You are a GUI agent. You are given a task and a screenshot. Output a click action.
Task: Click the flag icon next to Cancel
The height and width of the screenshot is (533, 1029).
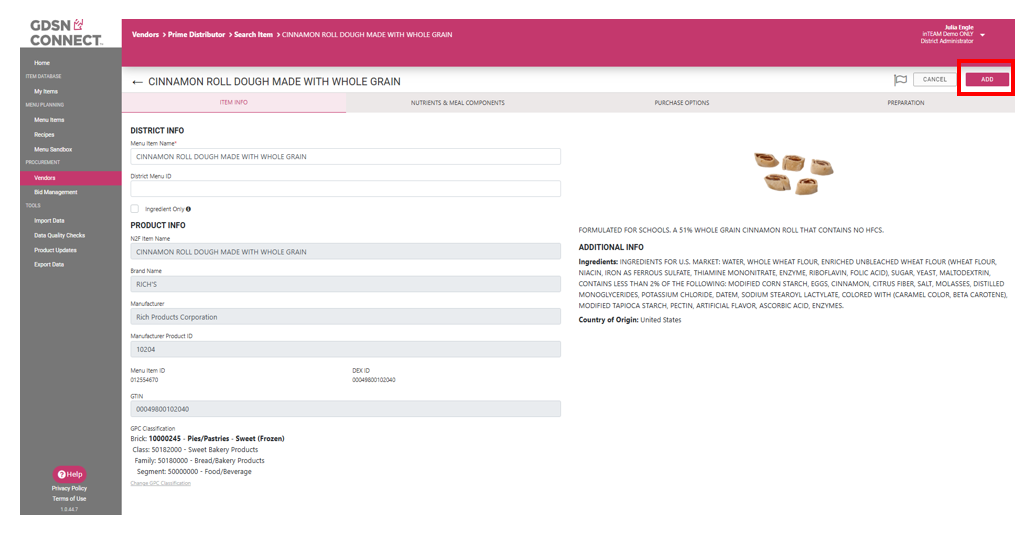(900, 79)
